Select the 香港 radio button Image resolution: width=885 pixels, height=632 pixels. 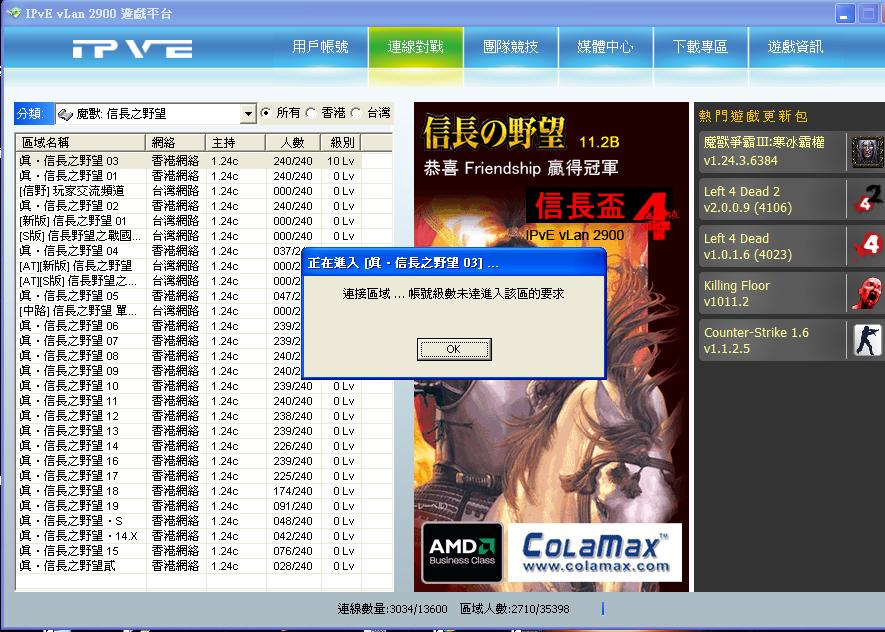click(310, 113)
